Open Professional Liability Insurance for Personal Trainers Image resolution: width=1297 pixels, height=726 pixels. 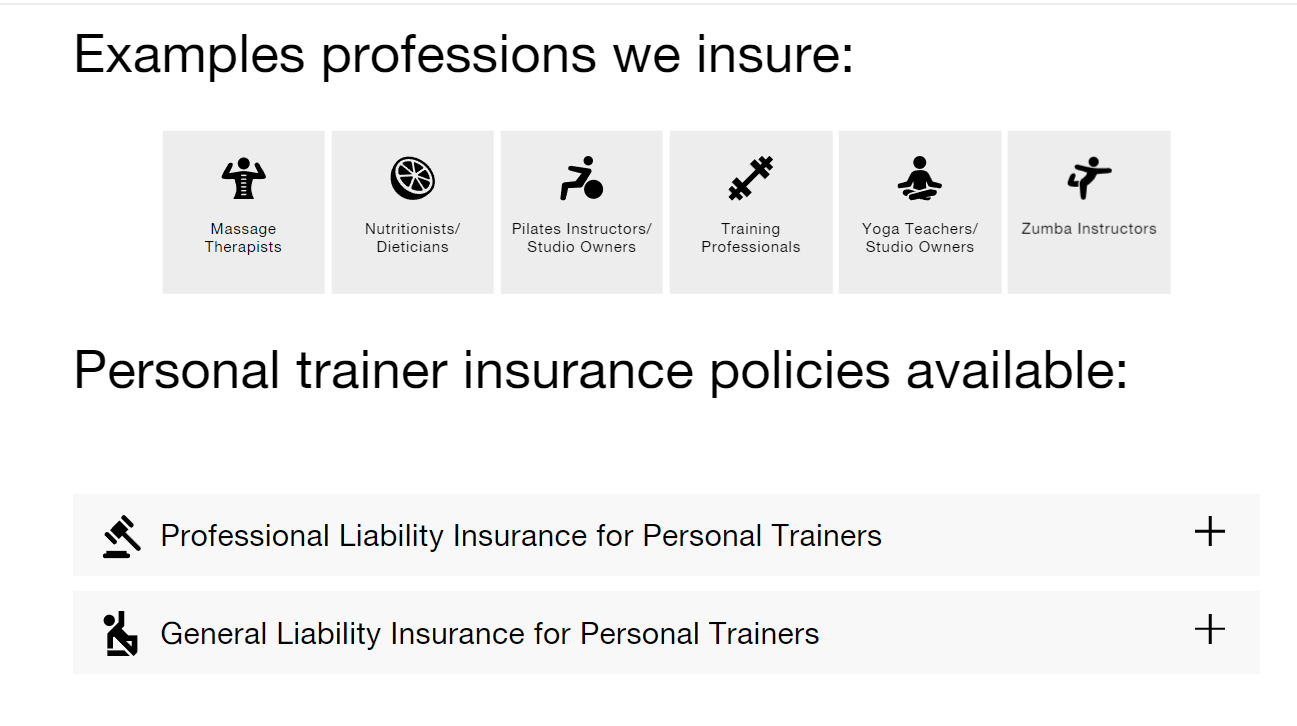pos(520,535)
